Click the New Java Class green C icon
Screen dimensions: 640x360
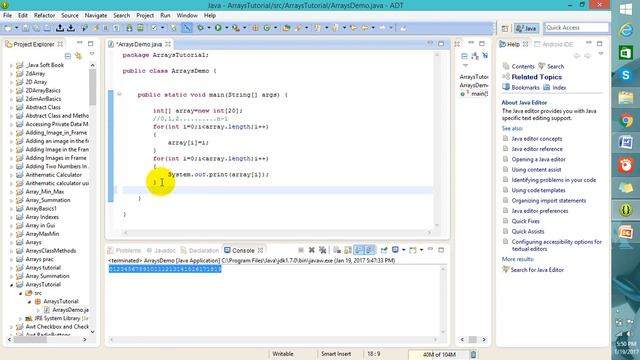click(x=267, y=28)
